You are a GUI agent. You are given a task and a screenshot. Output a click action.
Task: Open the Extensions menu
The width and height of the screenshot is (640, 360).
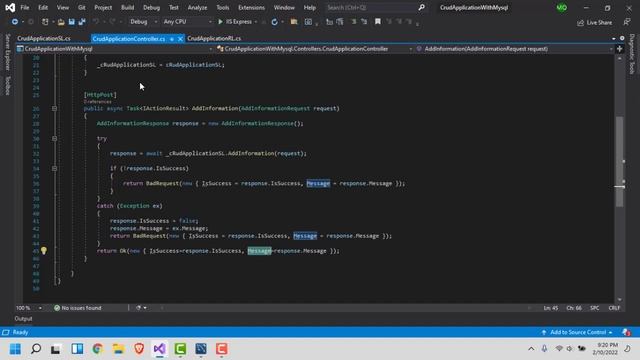pos(251,7)
